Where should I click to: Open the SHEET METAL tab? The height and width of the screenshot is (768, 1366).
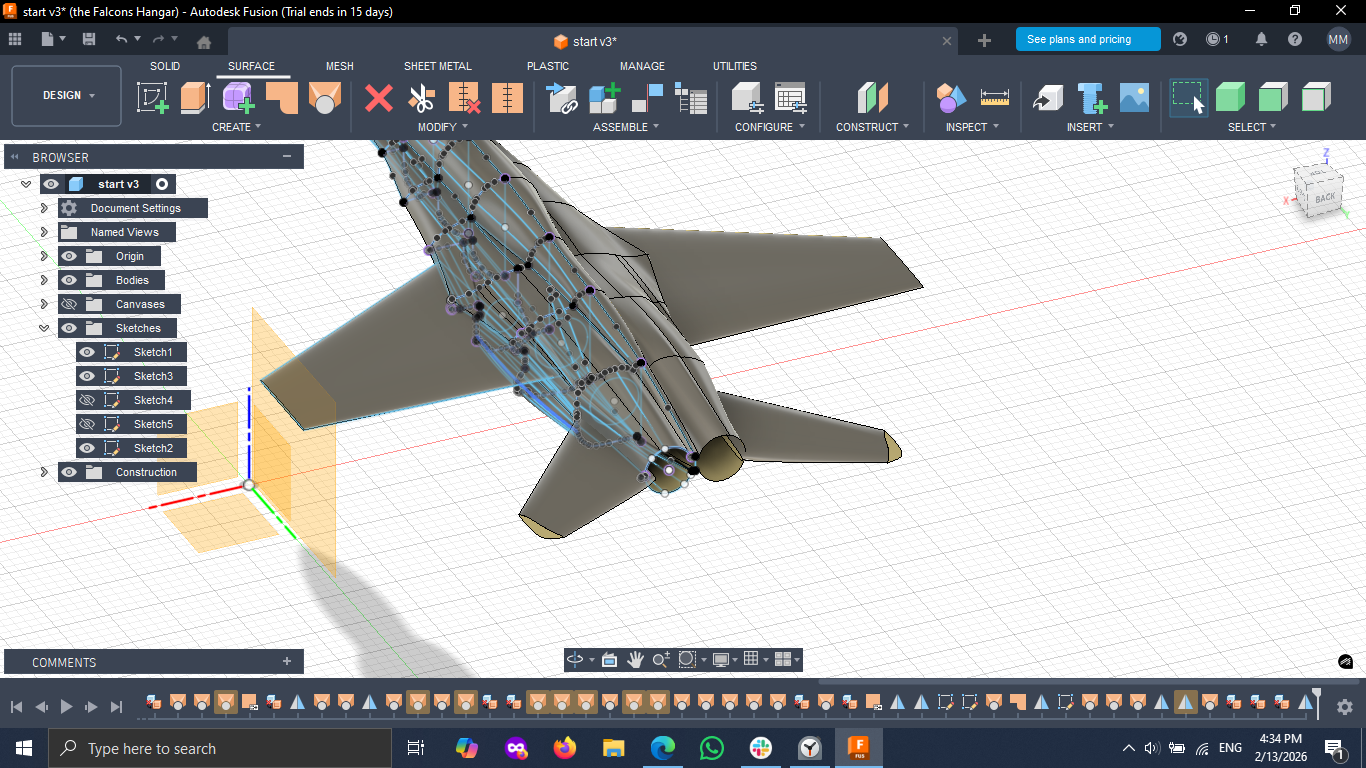point(437,66)
